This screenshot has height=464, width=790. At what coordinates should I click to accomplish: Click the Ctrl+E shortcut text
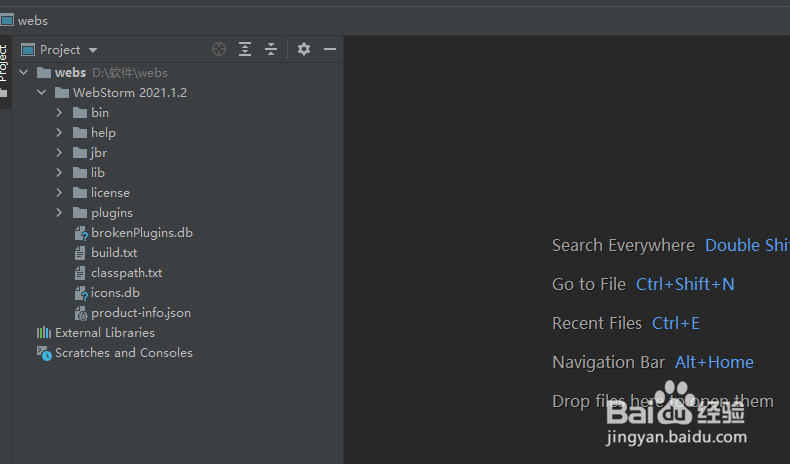676,323
